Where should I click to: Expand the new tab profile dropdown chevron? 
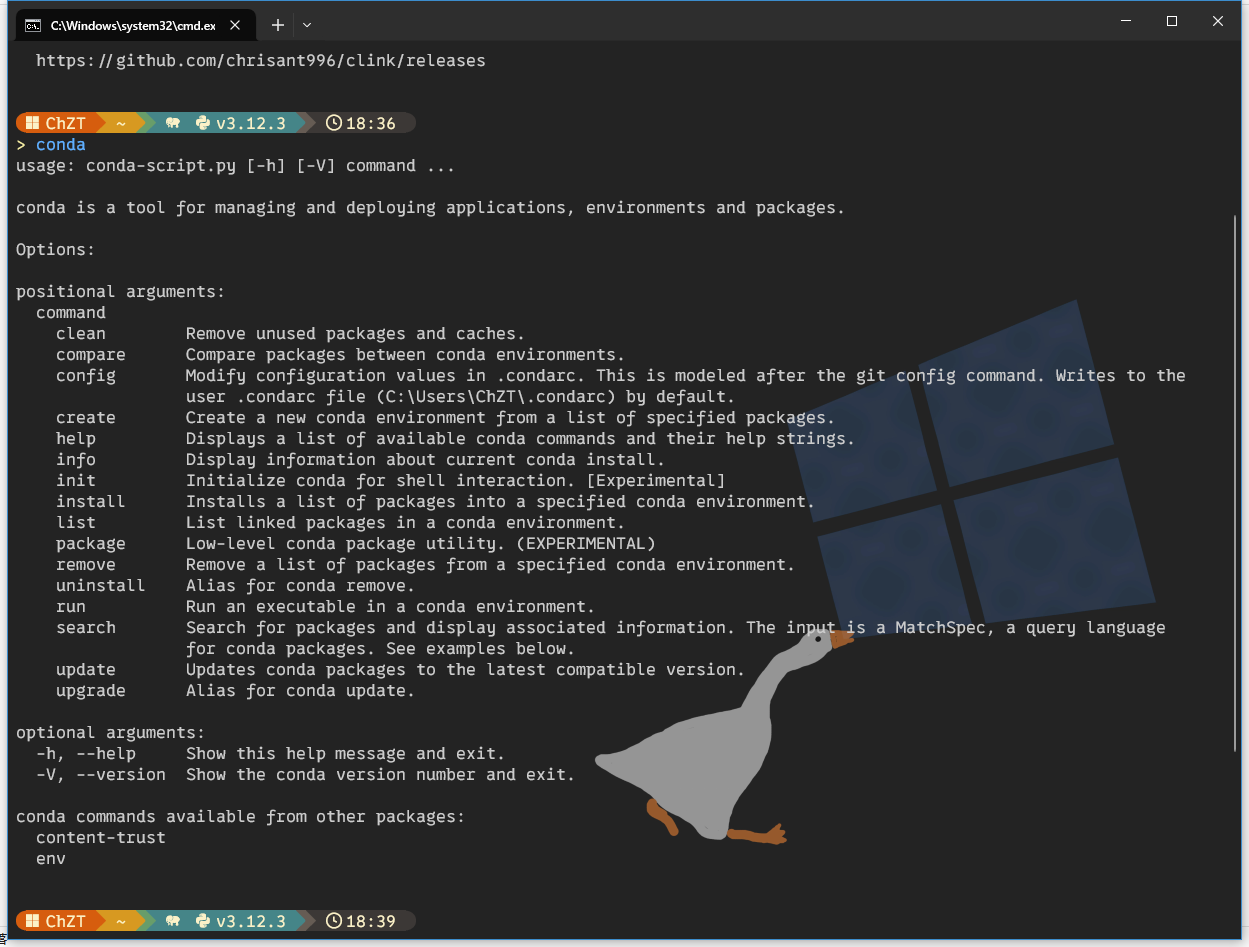pyautogui.click(x=307, y=24)
